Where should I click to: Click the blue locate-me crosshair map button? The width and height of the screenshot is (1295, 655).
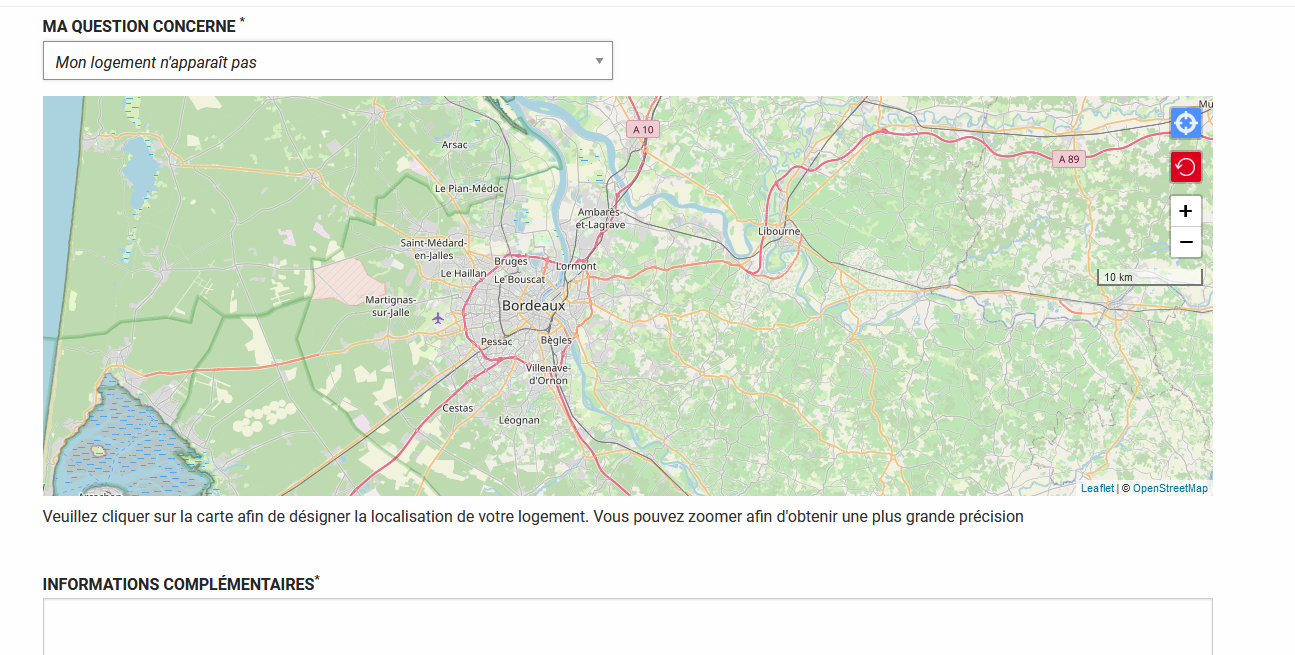[x=1186, y=123]
